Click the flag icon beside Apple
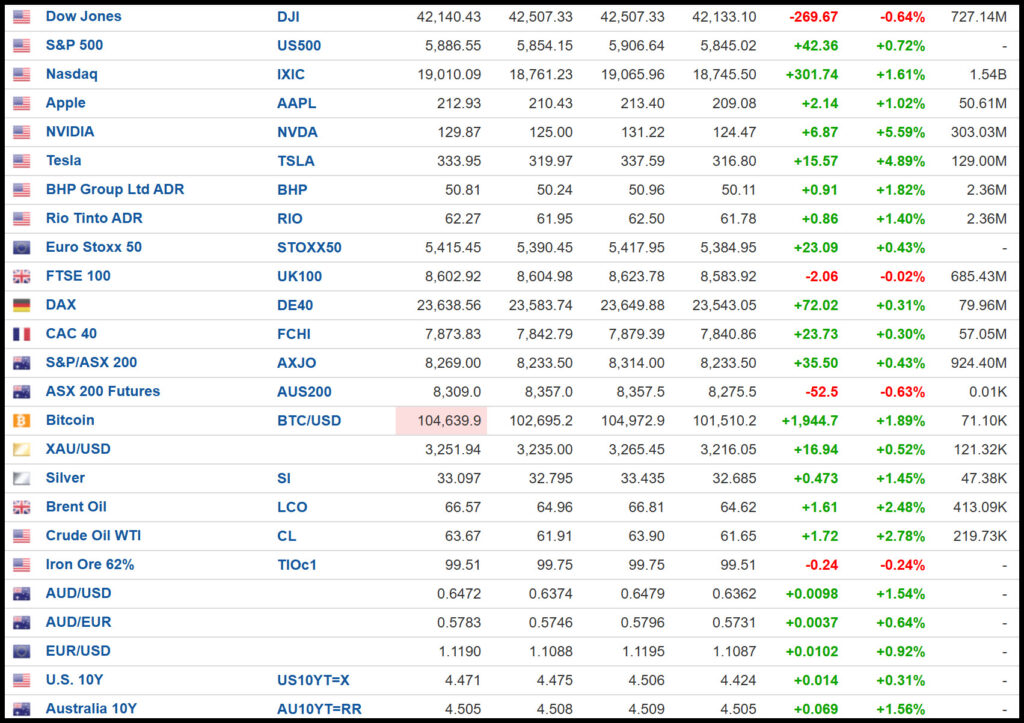 tap(22, 103)
